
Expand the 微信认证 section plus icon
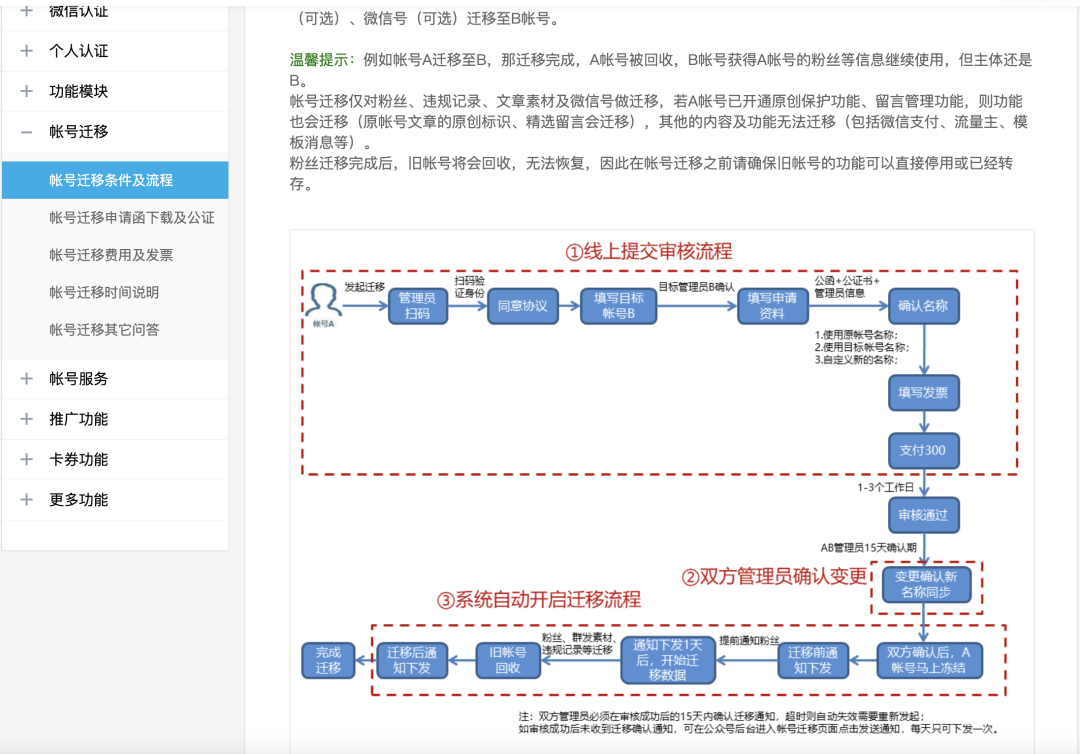tap(27, 11)
